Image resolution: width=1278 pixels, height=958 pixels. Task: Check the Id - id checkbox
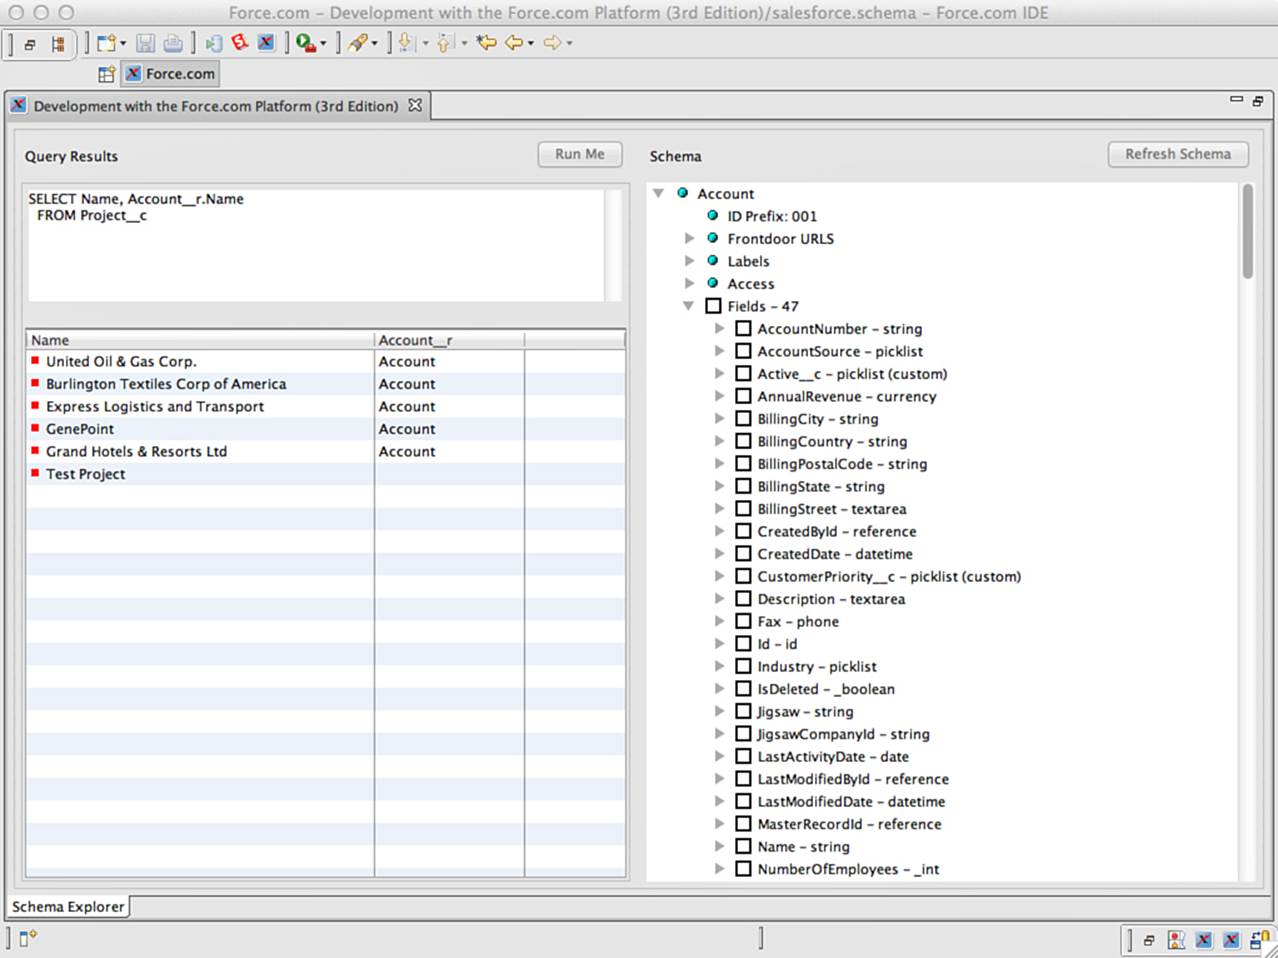point(743,643)
